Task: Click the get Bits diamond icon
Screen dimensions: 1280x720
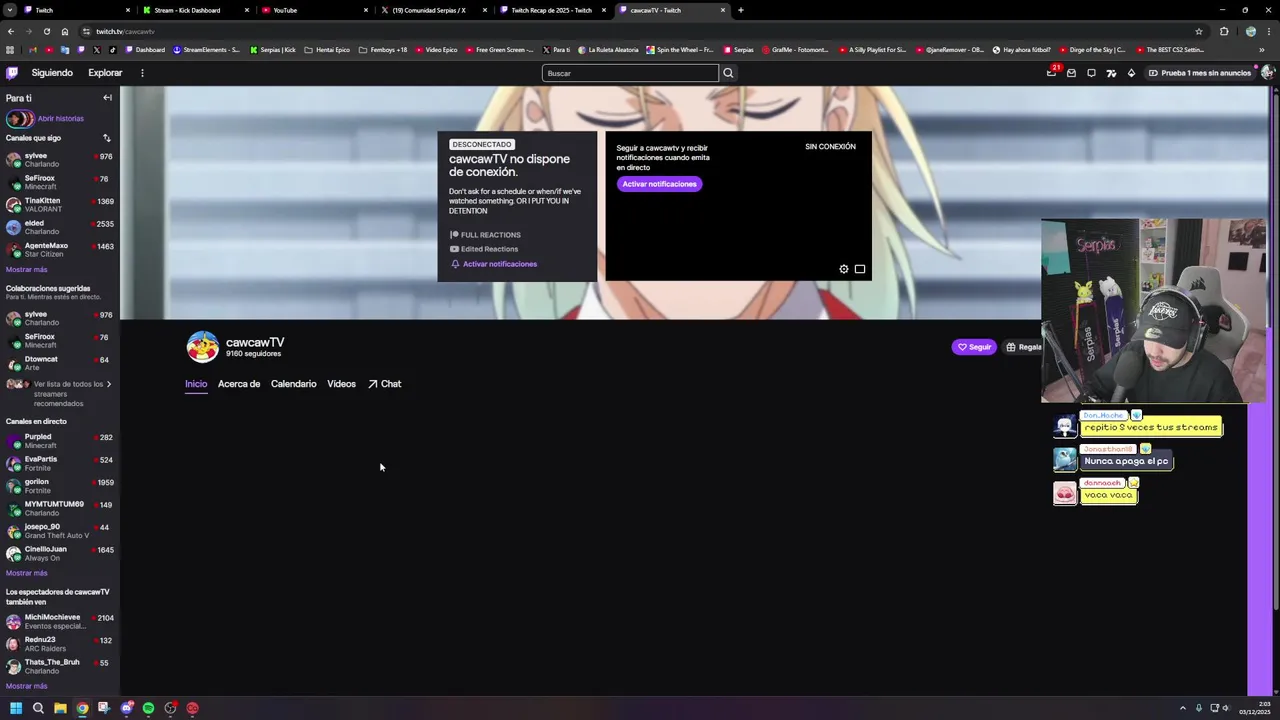Action: [x=1131, y=73]
